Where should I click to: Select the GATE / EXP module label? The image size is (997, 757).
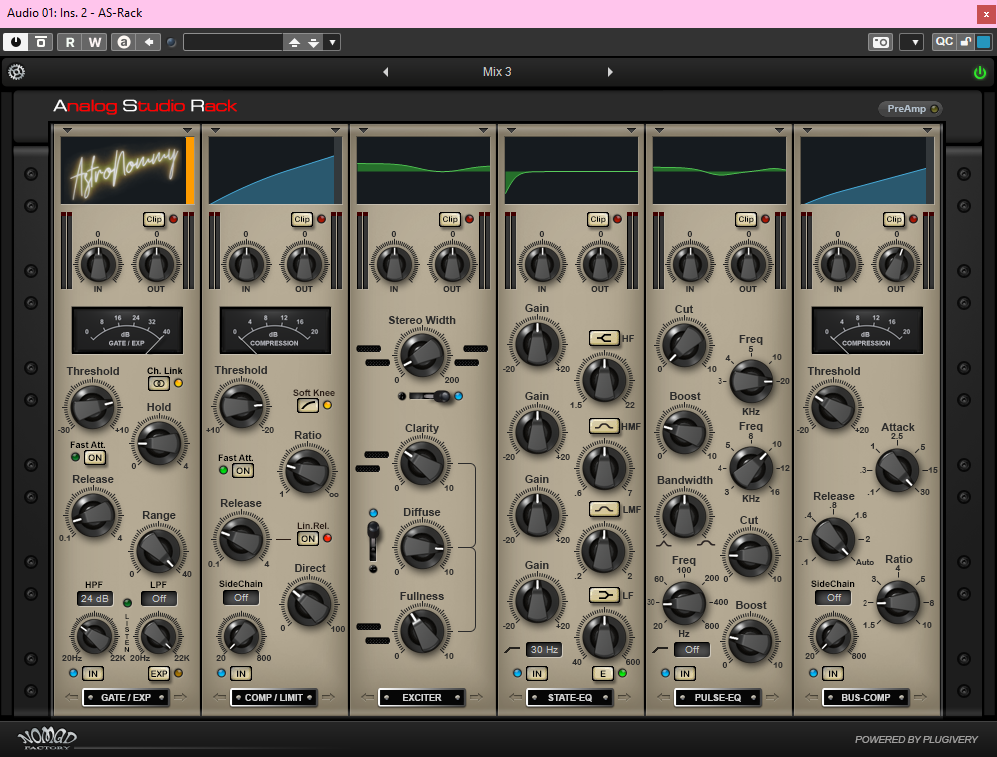click(126, 697)
